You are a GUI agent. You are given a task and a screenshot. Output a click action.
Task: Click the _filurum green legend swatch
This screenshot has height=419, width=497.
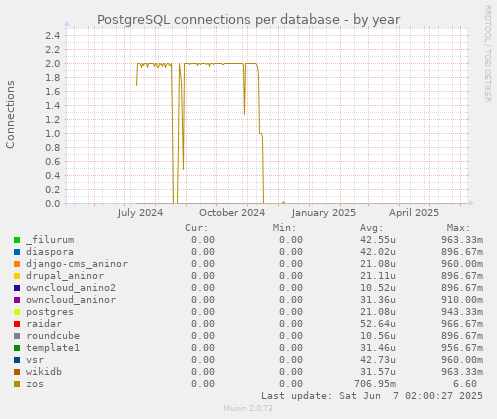point(17,240)
